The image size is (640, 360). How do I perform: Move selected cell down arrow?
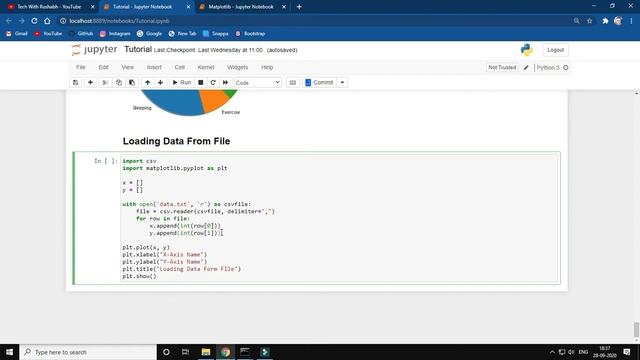coord(160,82)
